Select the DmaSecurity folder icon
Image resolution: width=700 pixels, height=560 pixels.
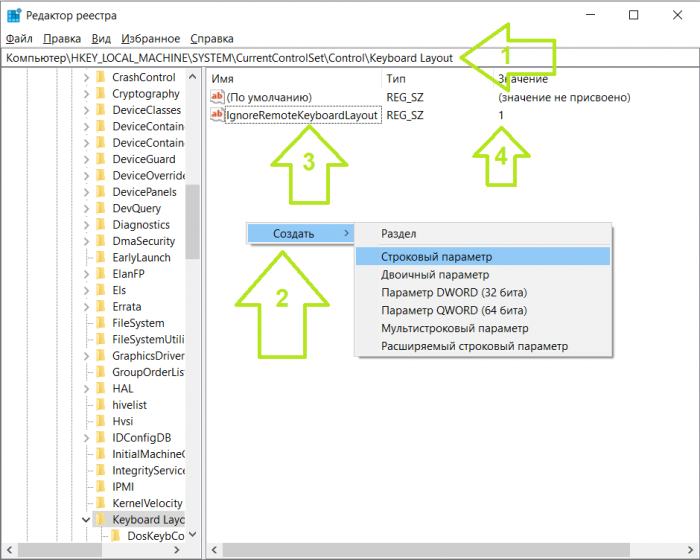coord(101,241)
